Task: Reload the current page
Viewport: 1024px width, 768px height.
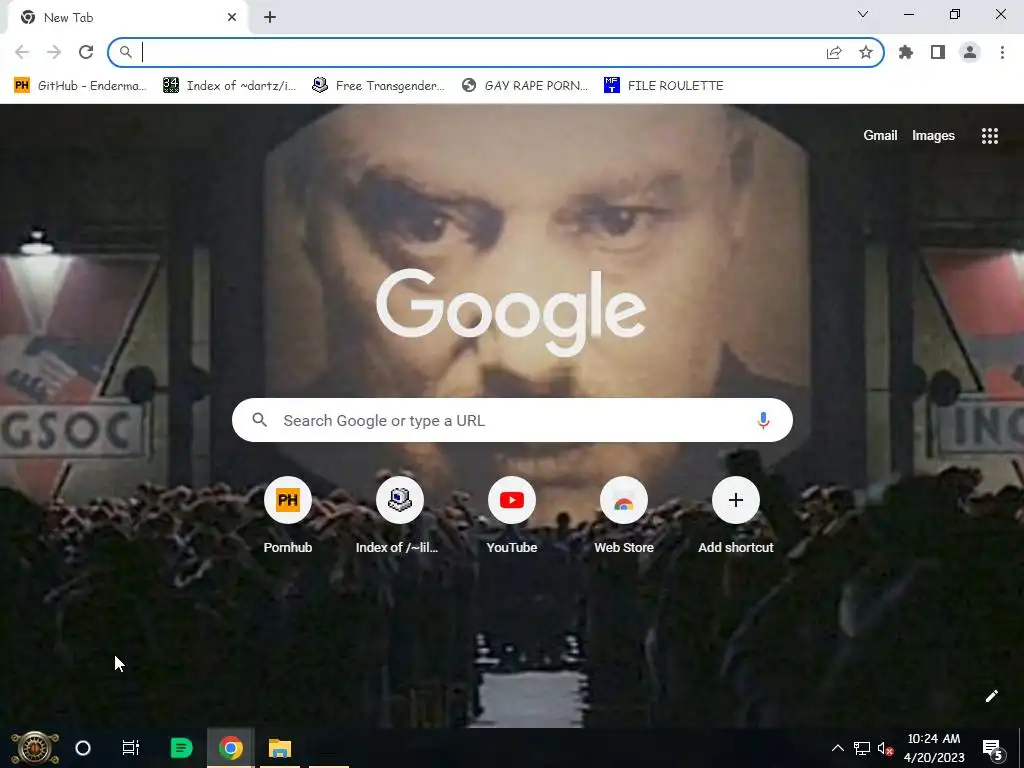Action: pyautogui.click(x=86, y=52)
